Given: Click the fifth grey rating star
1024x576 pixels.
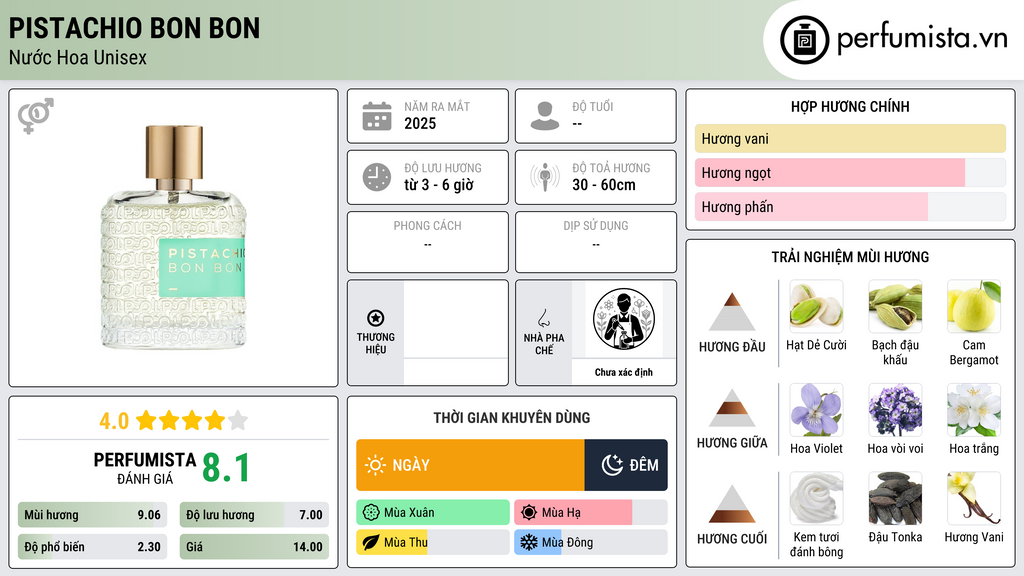Looking at the screenshot, I should pos(238,420).
